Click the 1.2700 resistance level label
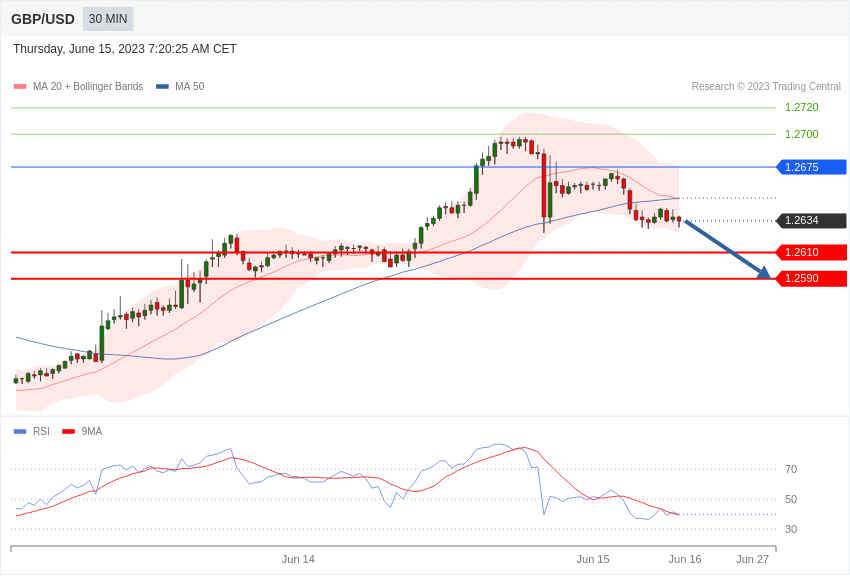Screen dimensions: 850x576 (801, 134)
